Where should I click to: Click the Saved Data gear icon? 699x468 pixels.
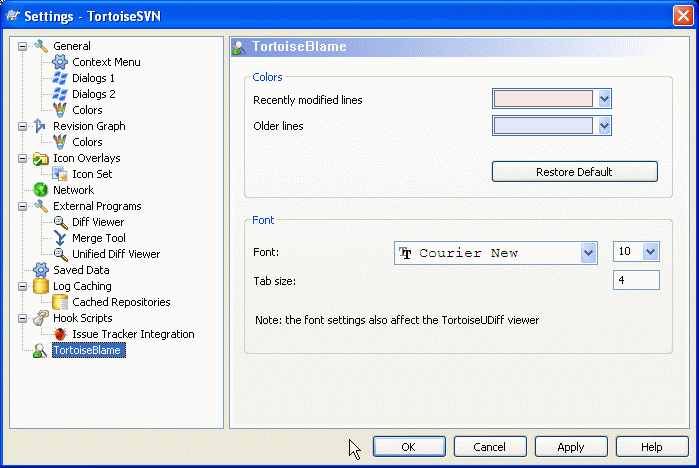41,270
